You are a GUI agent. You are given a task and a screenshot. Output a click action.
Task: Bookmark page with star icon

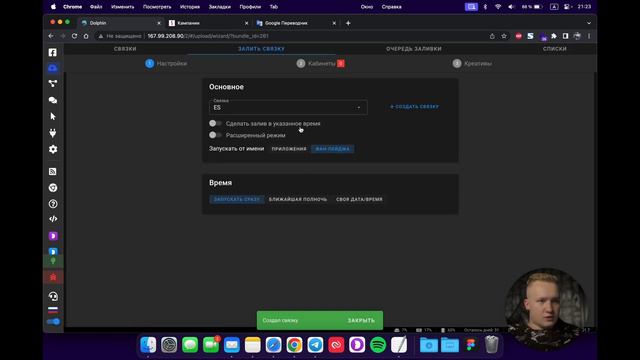point(504,36)
